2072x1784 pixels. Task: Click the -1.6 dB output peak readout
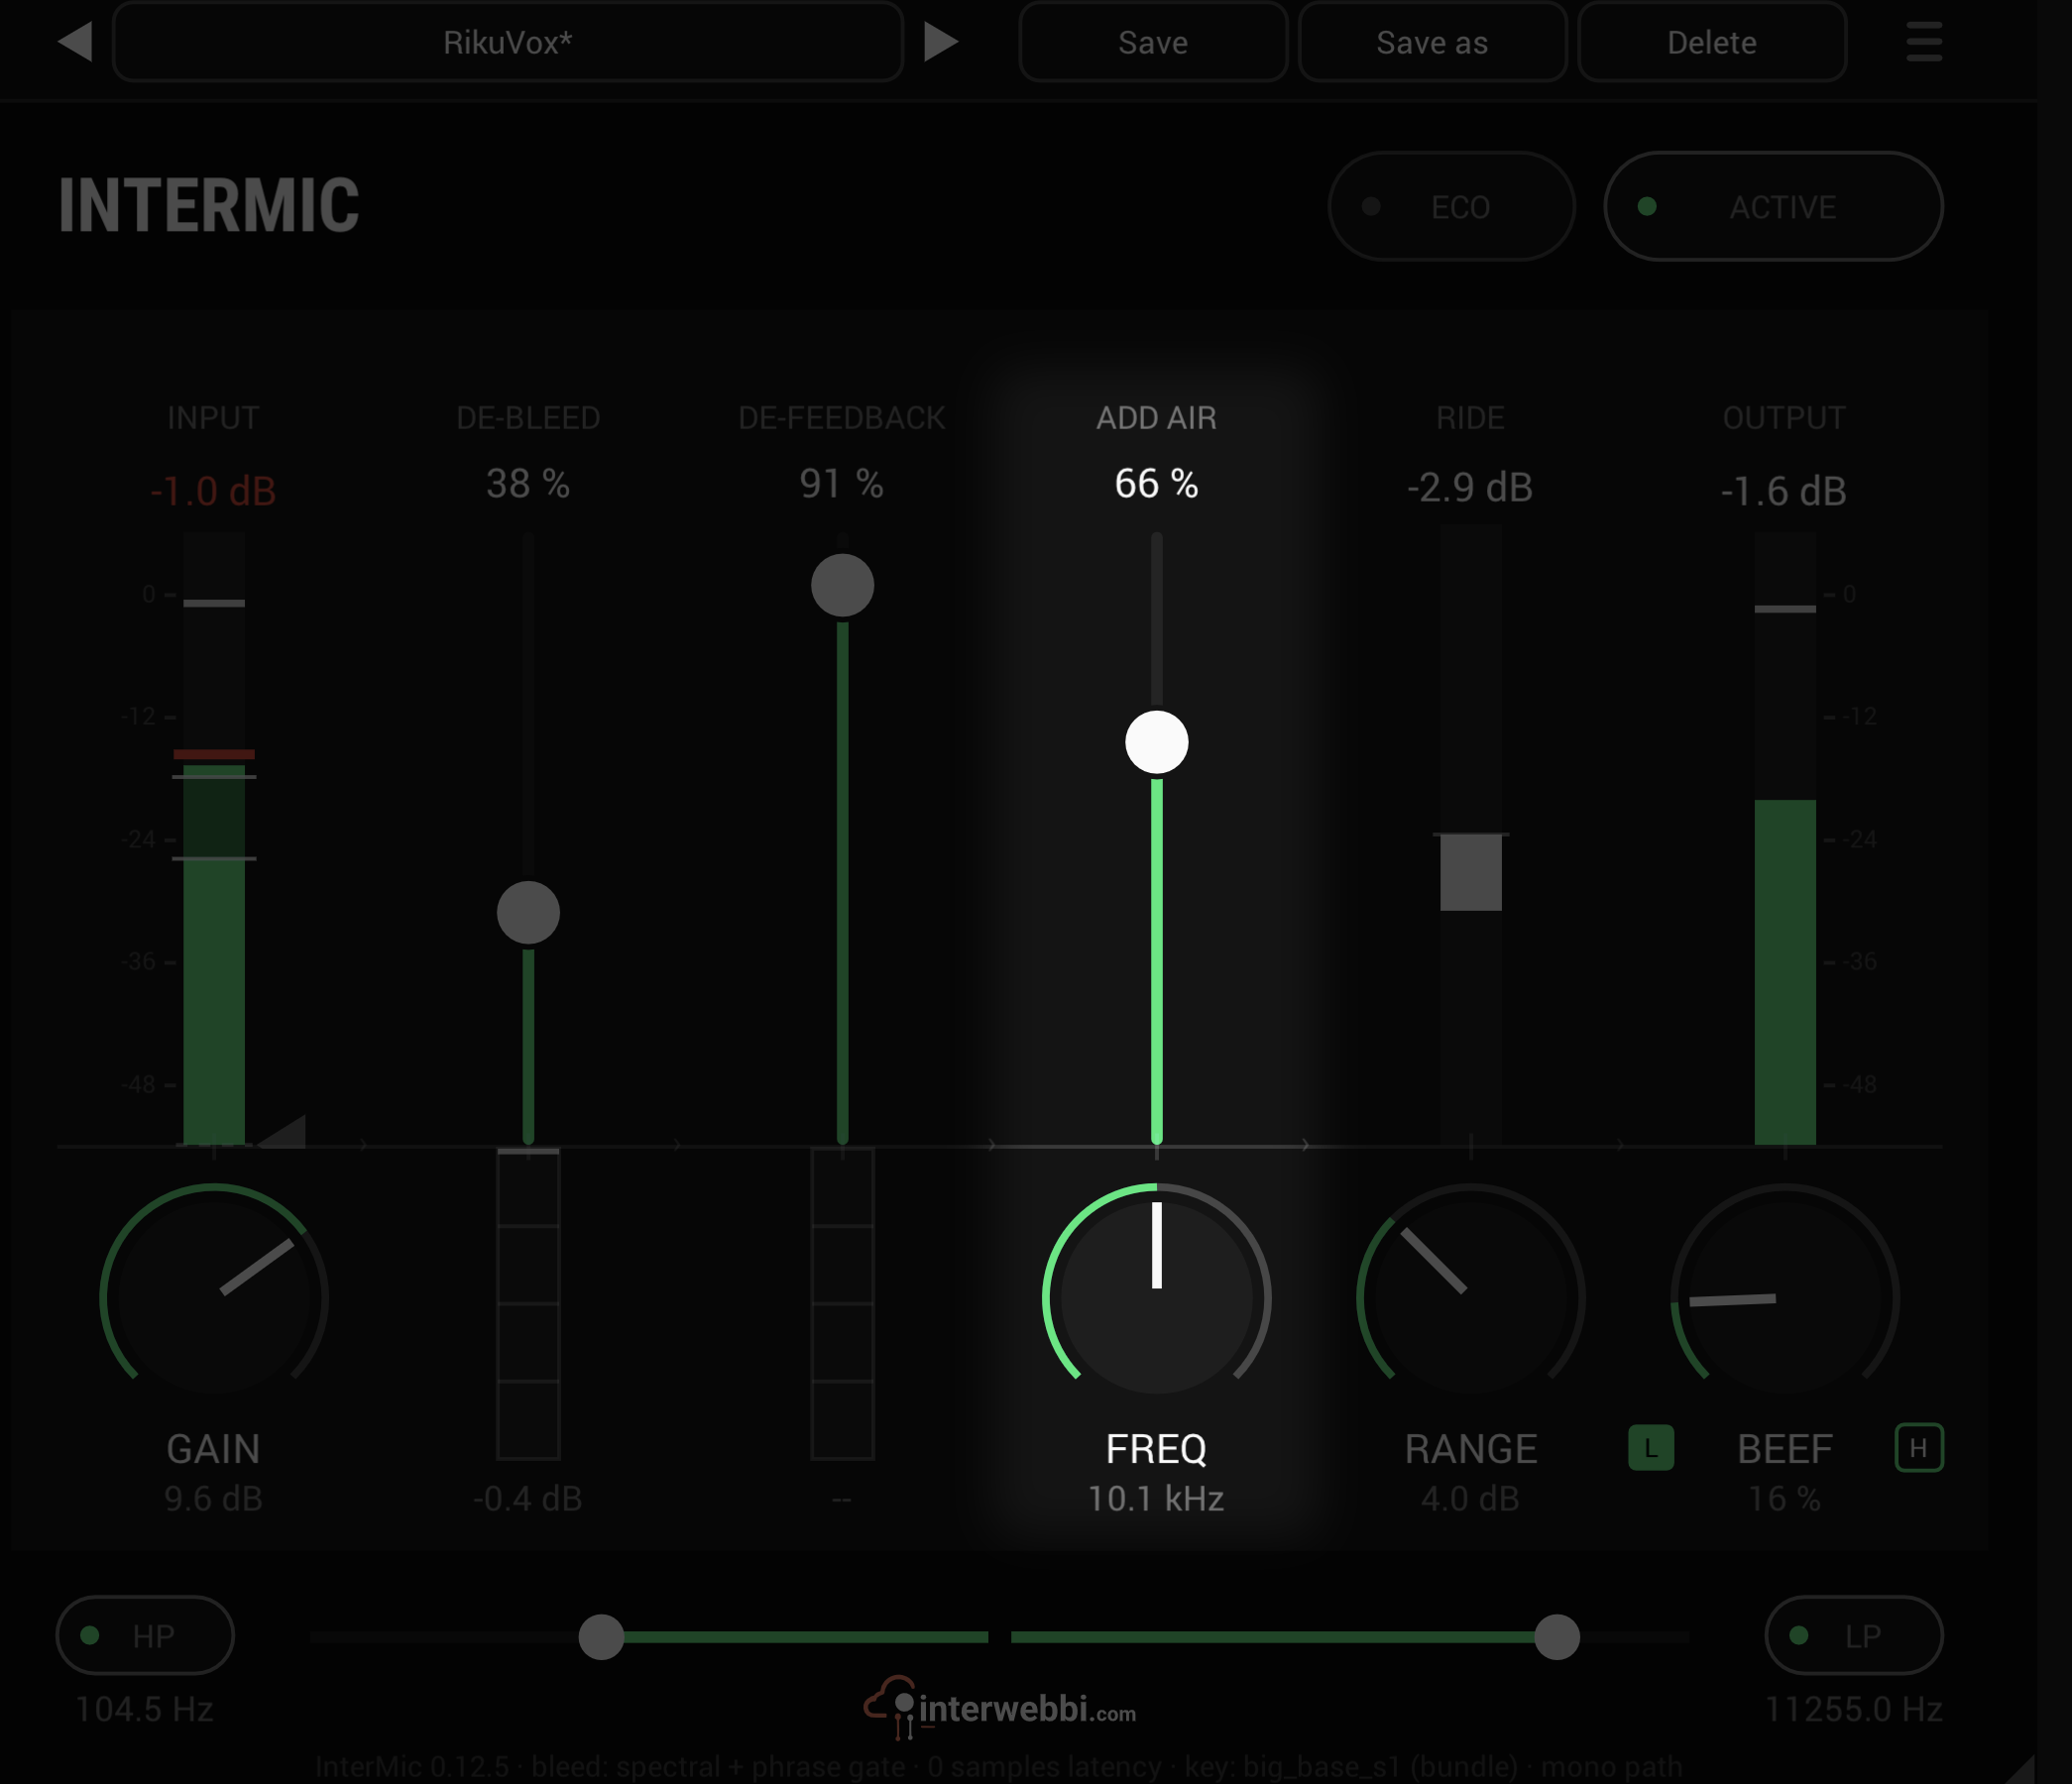click(1784, 491)
